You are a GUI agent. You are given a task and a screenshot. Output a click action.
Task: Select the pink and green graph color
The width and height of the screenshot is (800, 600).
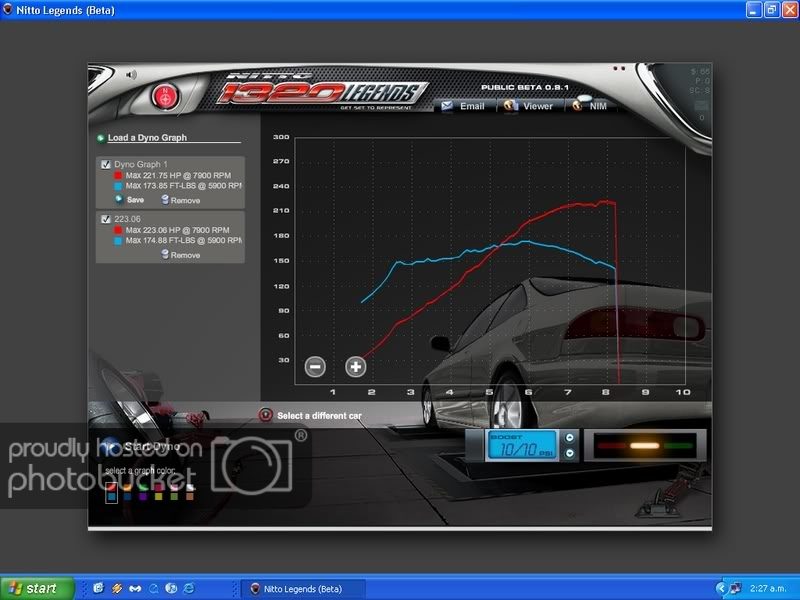(174, 492)
